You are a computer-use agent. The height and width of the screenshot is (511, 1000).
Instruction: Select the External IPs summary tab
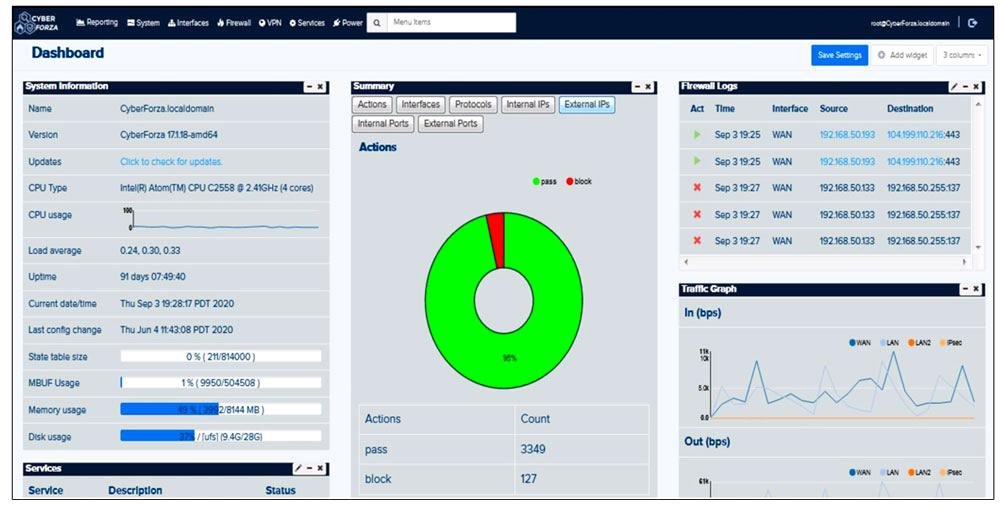[x=587, y=105]
